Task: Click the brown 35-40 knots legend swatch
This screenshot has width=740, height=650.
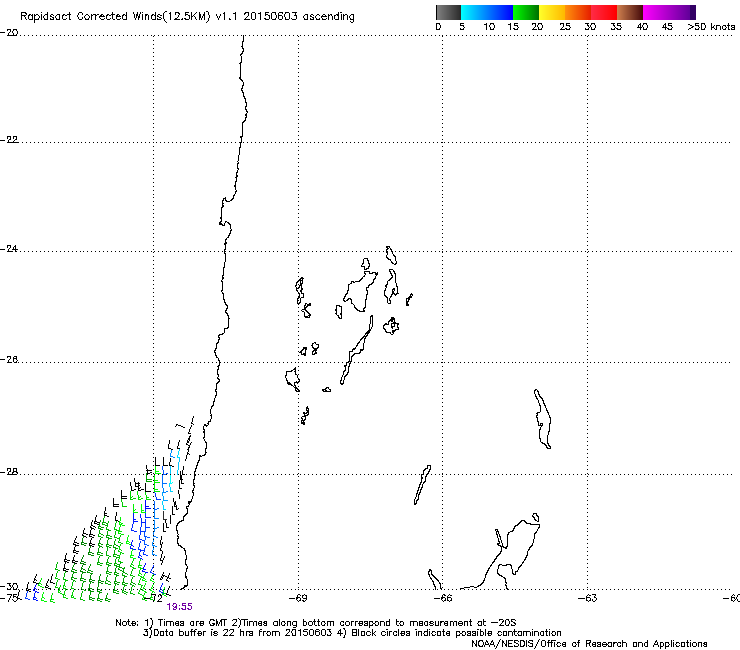Action: pyautogui.click(x=630, y=12)
